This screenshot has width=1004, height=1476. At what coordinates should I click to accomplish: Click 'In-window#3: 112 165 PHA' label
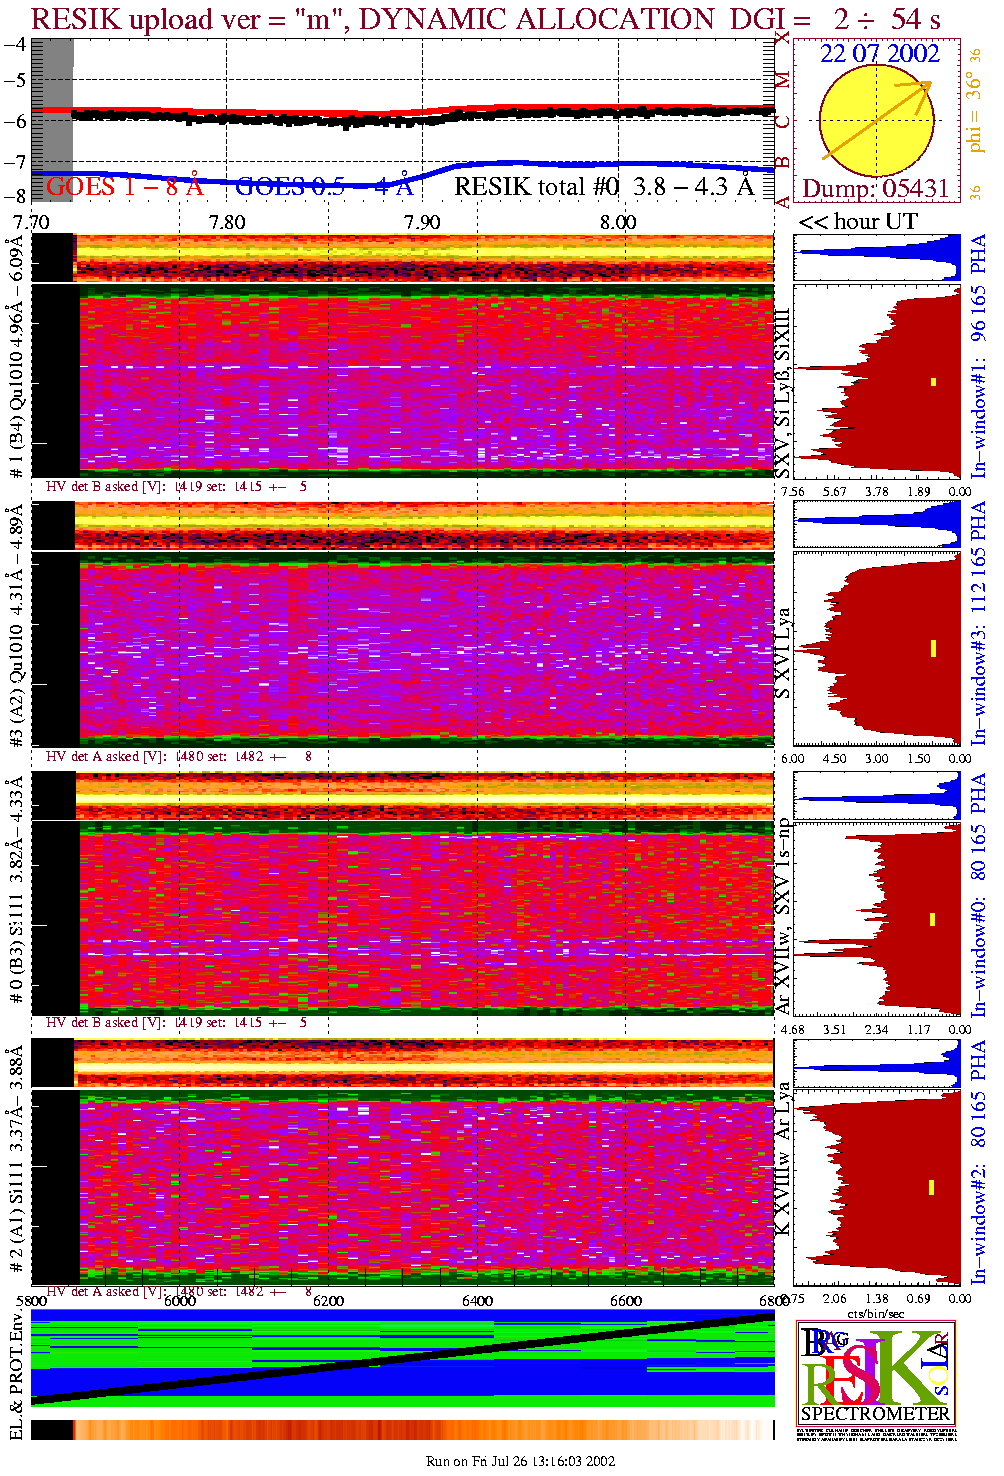click(978, 622)
